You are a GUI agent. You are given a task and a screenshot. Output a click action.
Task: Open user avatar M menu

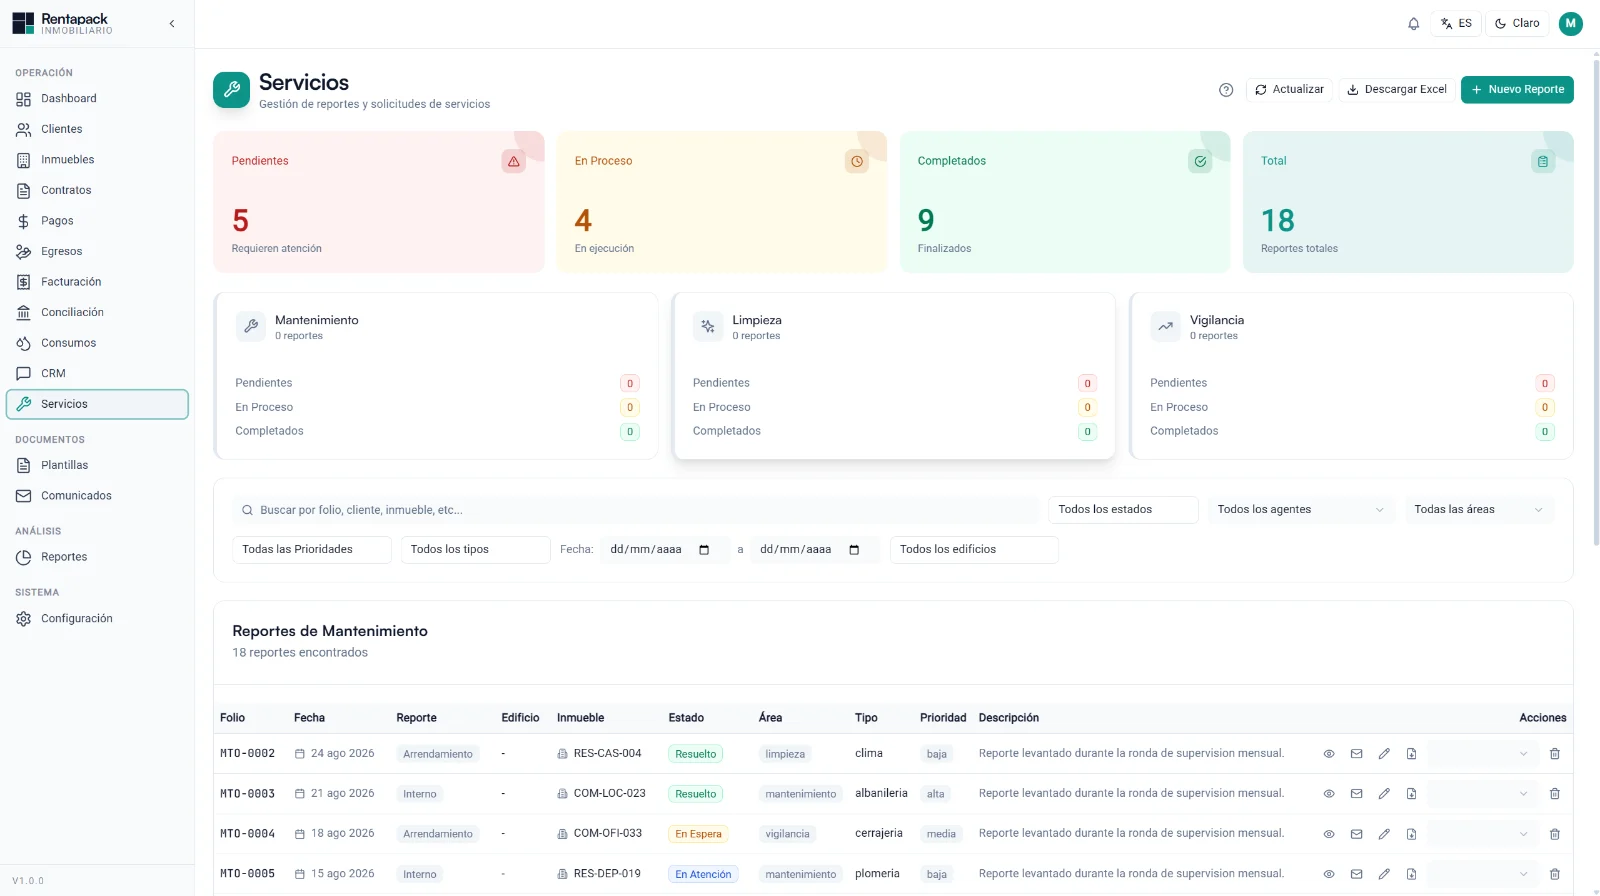(1570, 23)
